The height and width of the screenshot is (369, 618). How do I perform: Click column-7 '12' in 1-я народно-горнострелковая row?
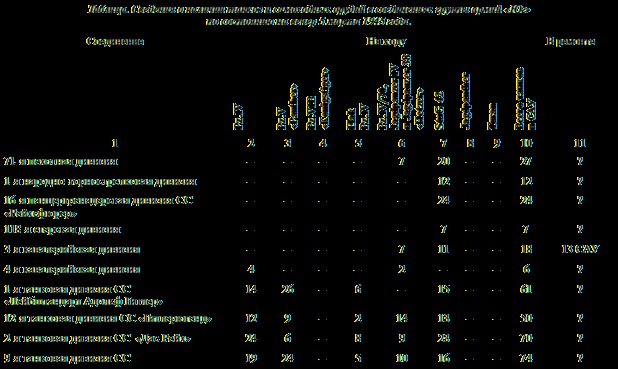click(x=443, y=181)
